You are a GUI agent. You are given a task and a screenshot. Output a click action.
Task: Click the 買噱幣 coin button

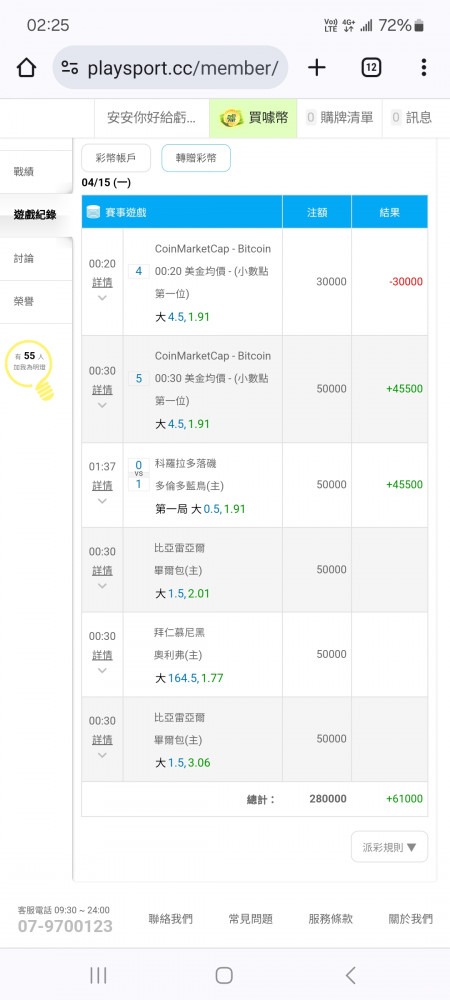click(x=253, y=117)
